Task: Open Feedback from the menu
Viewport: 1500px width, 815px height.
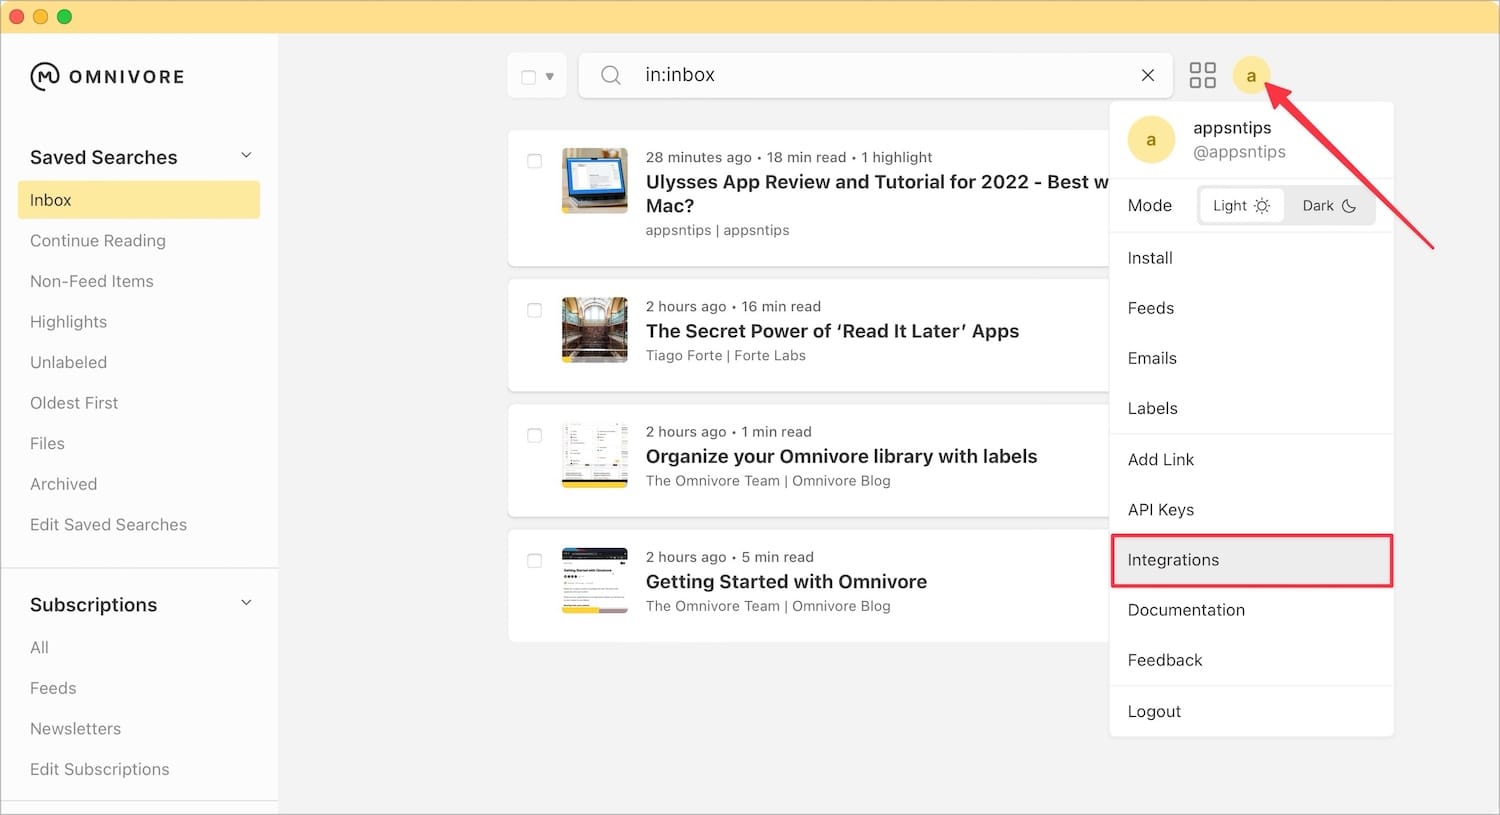Action: click(1251, 660)
